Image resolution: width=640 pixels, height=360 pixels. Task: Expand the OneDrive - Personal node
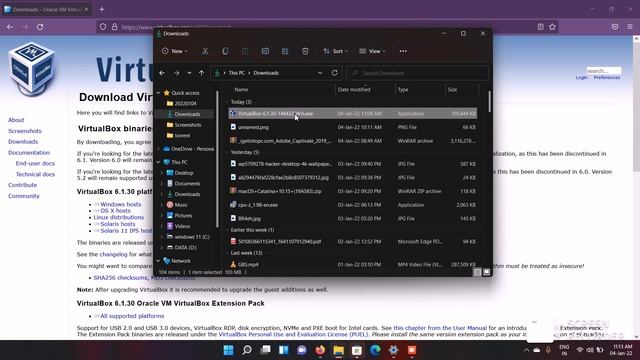pos(158,149)
